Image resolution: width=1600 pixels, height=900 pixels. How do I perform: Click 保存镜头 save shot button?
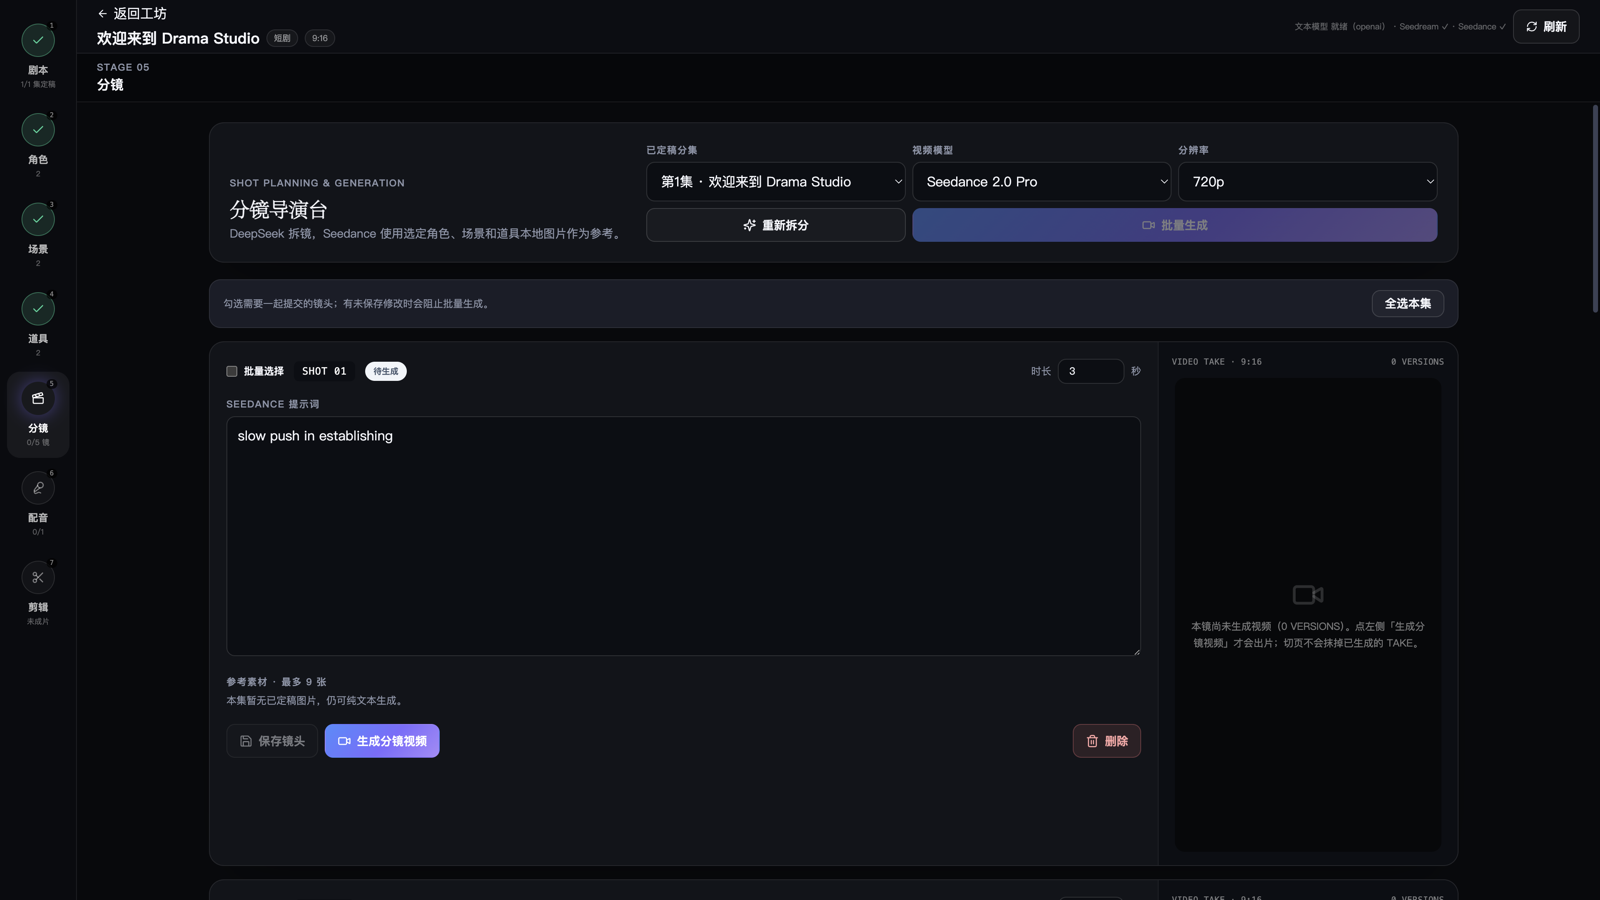[272, 741]
